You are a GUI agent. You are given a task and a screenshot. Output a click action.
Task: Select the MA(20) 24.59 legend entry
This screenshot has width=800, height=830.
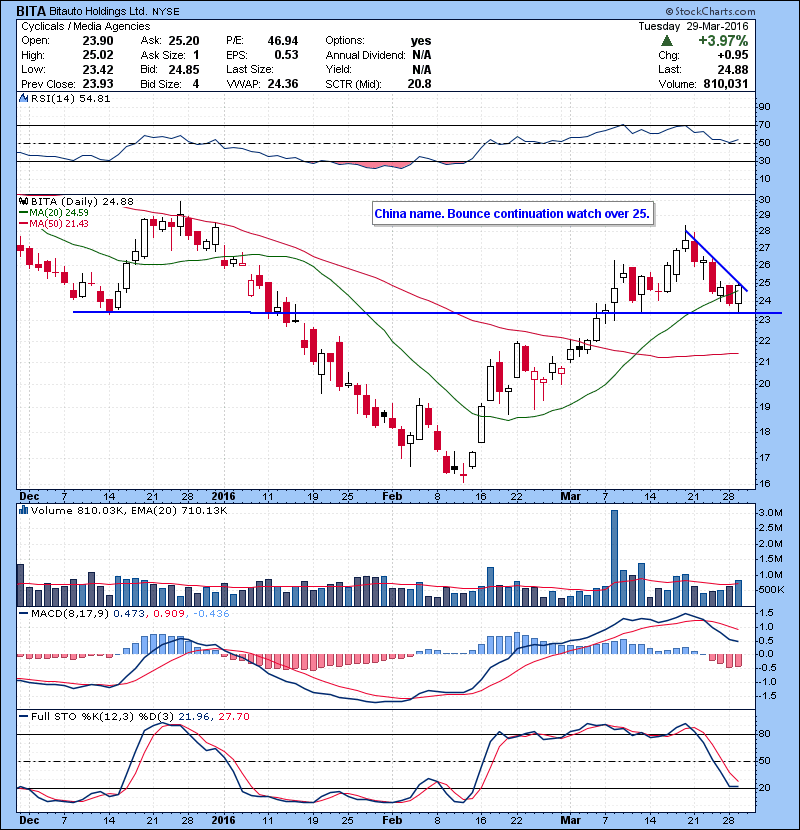(x=54, y=212)
